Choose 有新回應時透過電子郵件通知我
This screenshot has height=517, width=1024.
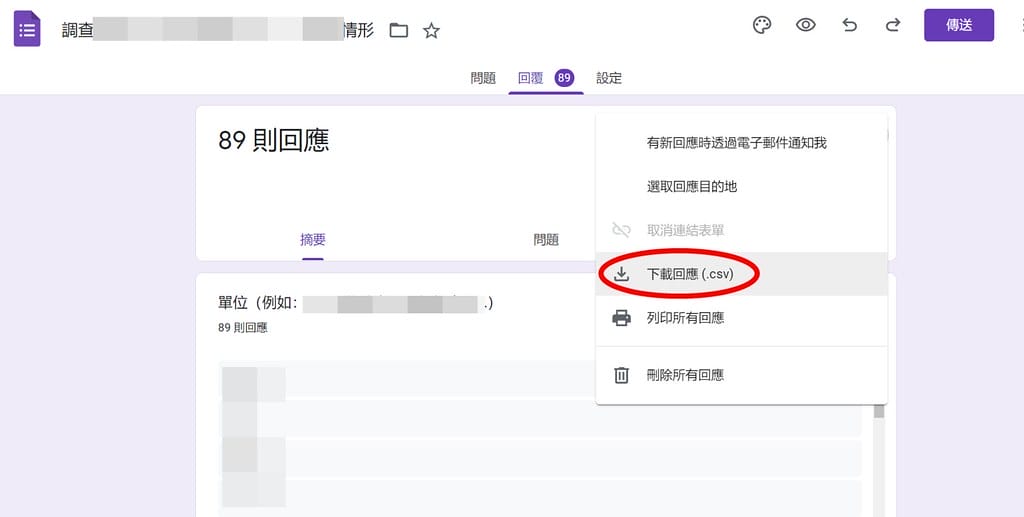[741, 143]
